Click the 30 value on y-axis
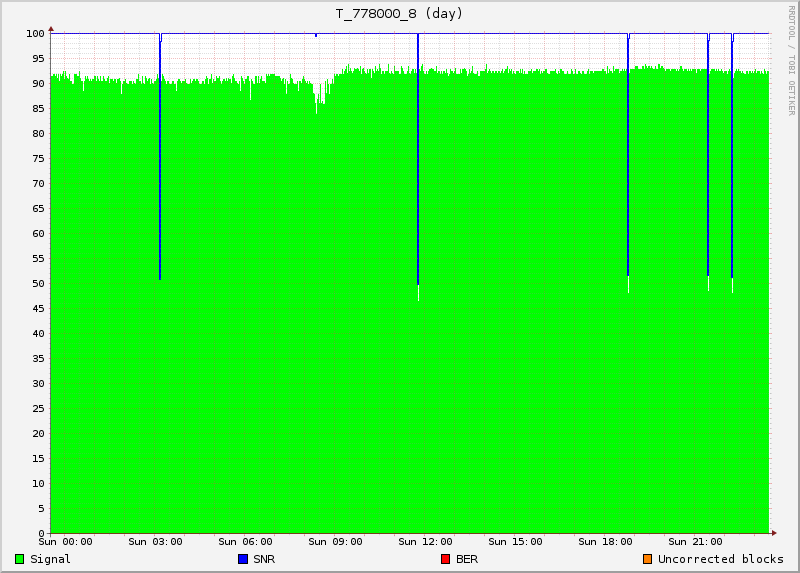 38,384
